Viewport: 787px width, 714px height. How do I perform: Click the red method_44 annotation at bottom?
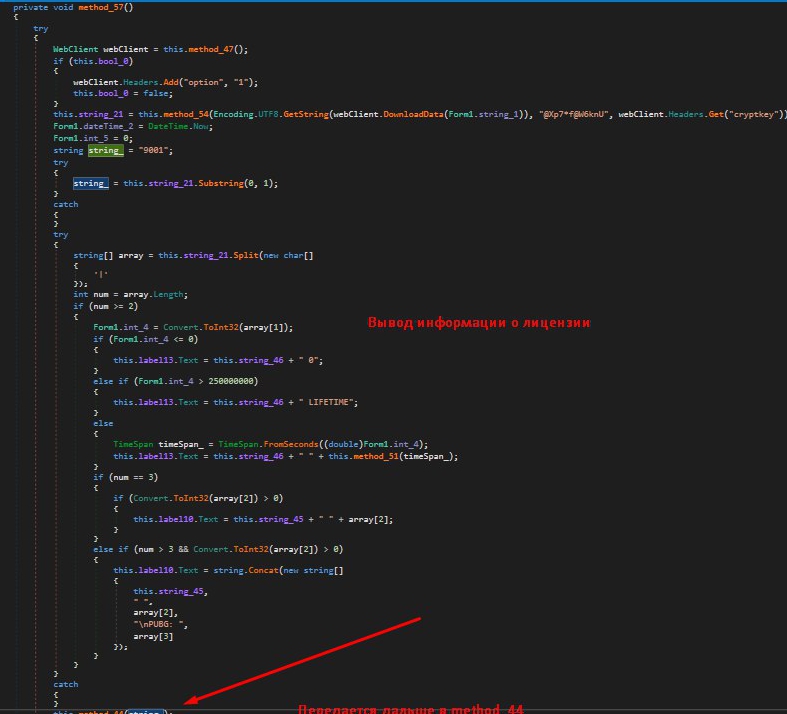[411, 708]
